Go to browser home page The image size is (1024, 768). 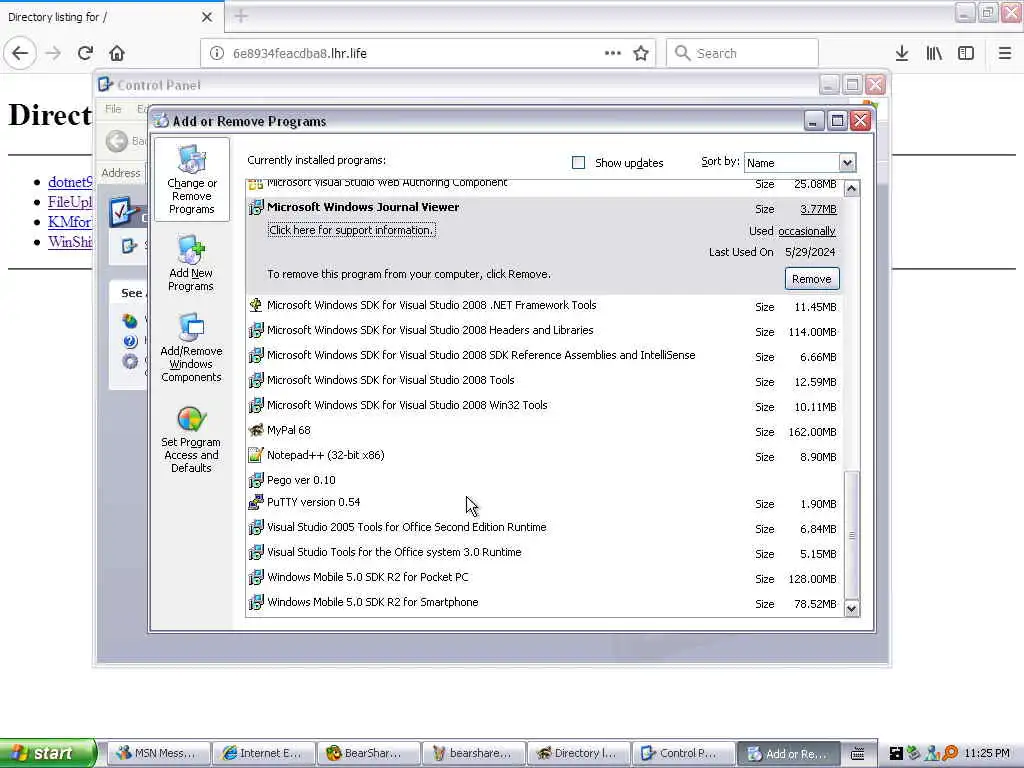[x=117, y=53]
